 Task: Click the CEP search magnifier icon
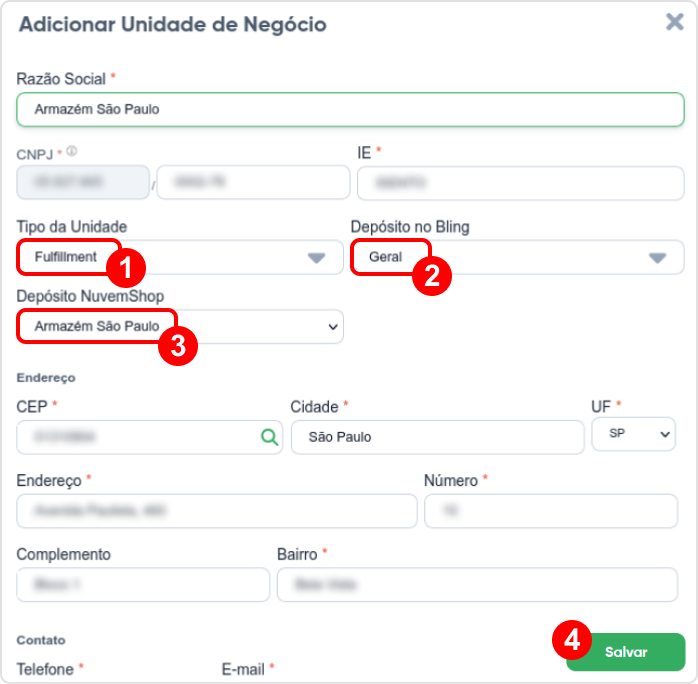click(x=269, y=437)
